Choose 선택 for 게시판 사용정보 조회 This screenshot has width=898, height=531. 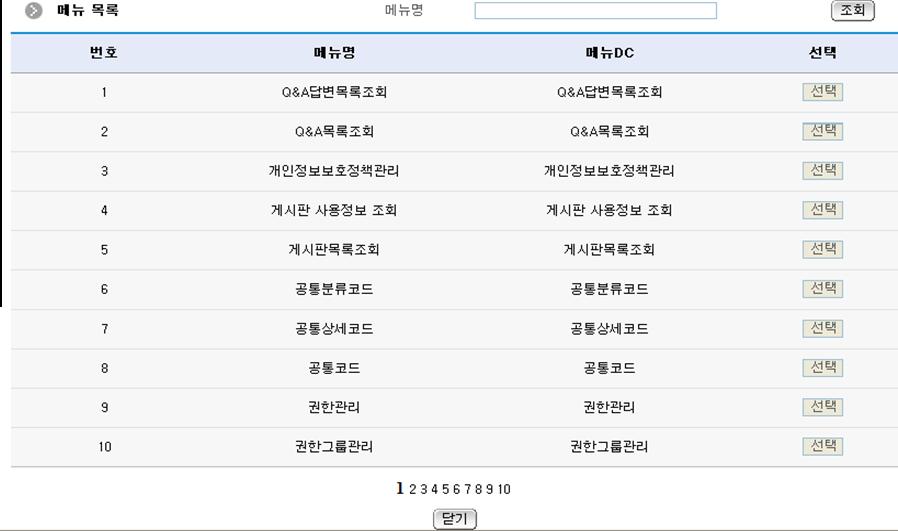822,210
